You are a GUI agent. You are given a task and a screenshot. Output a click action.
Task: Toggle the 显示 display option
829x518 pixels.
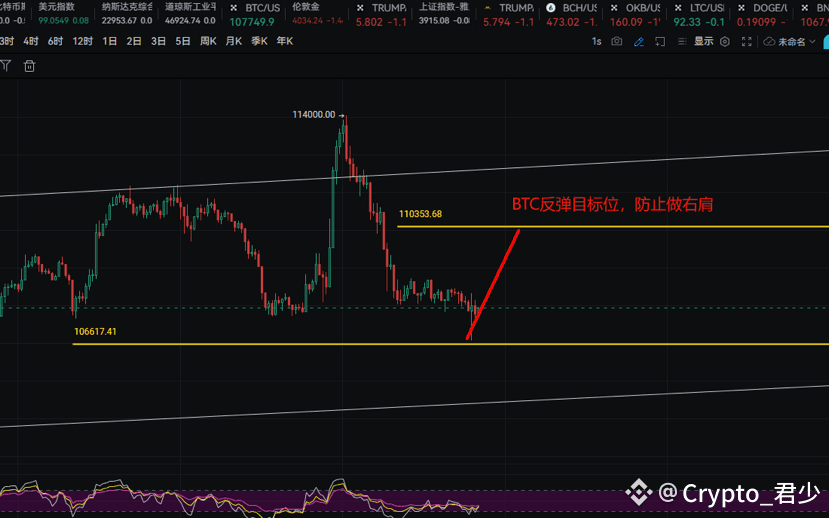pyautogui.click(x=704, y=41)
